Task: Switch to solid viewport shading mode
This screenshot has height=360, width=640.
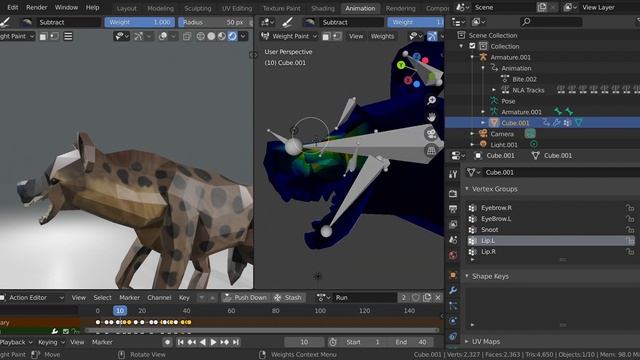Action: 211,36
